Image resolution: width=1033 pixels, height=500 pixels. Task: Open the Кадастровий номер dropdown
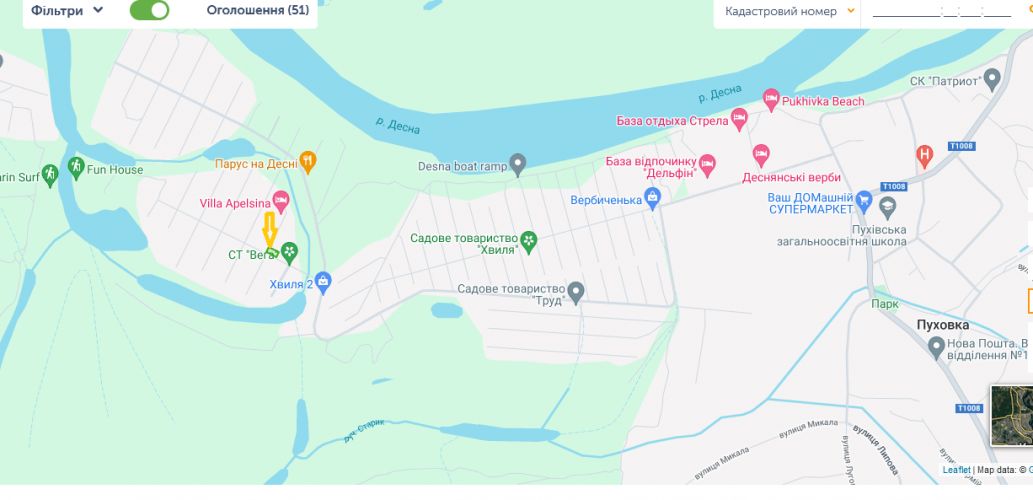(x=788, y=11)
